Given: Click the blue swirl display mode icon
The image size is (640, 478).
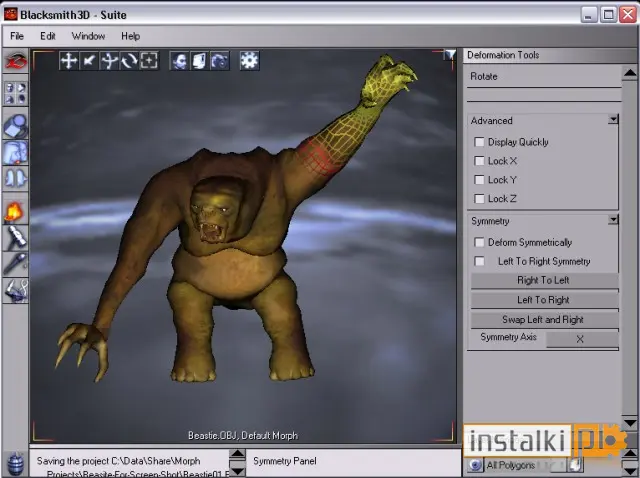Looking at the screenshot, I should pyautogui.click(x=219, y=61).
